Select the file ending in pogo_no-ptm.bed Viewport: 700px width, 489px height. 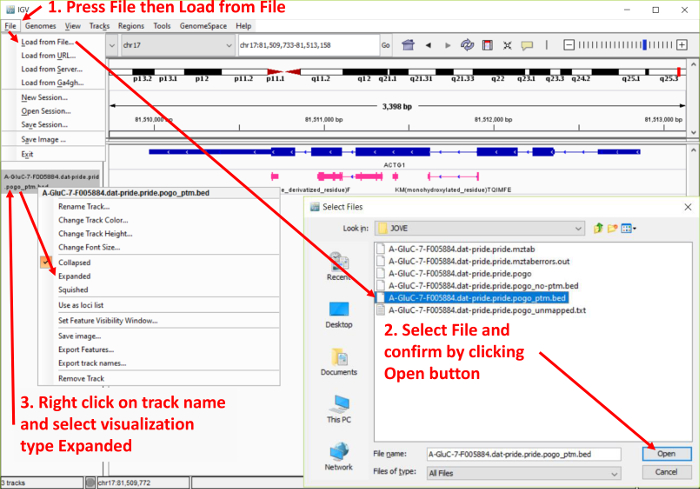click(483, 286)
